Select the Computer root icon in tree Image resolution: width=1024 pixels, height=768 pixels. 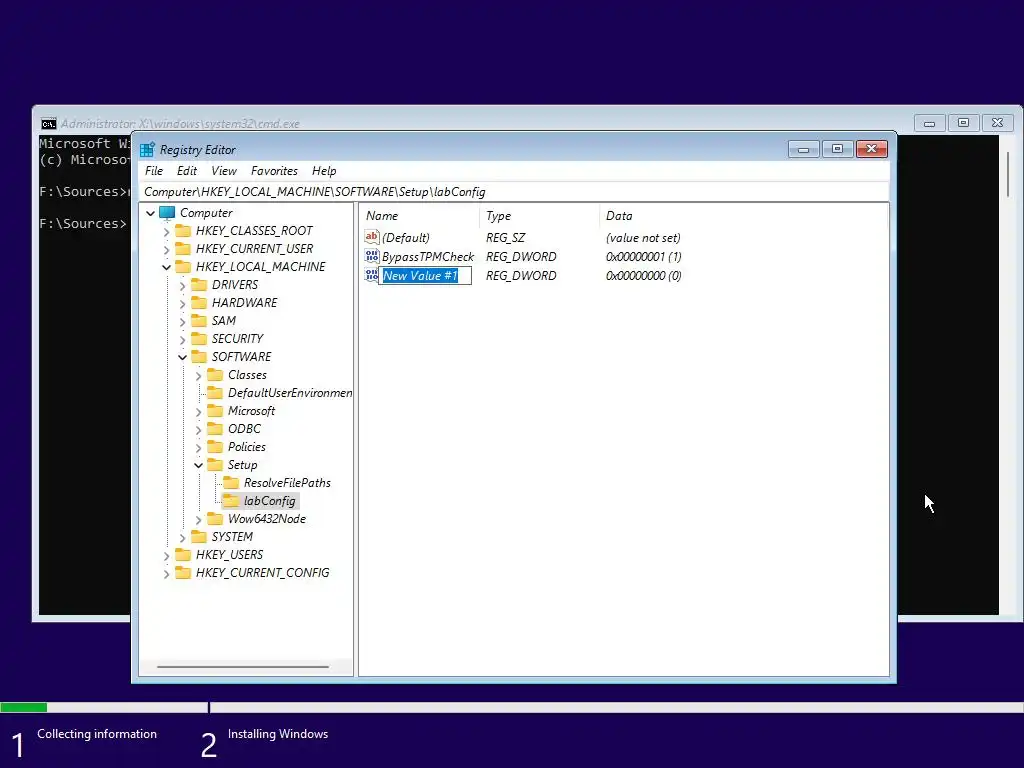[167, 213]
